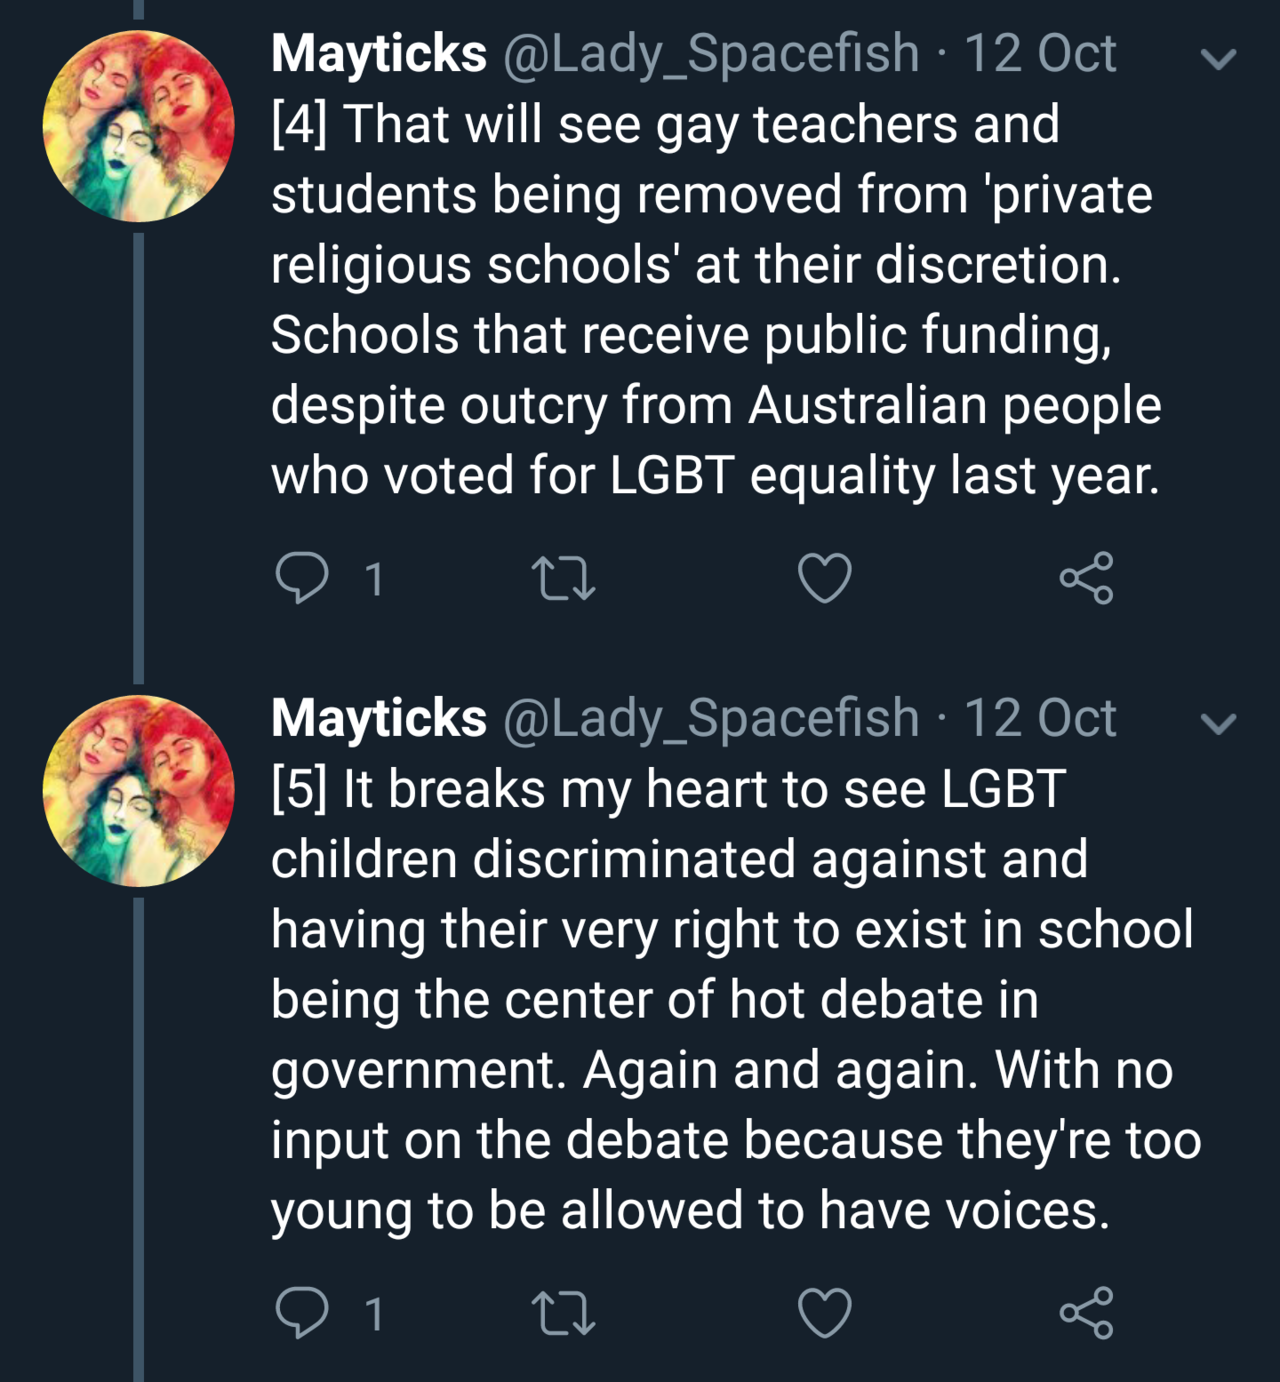Reply to the tweet starting with [5]
Viewport: 1280px width, 1382px height.
coord(301,1313)
